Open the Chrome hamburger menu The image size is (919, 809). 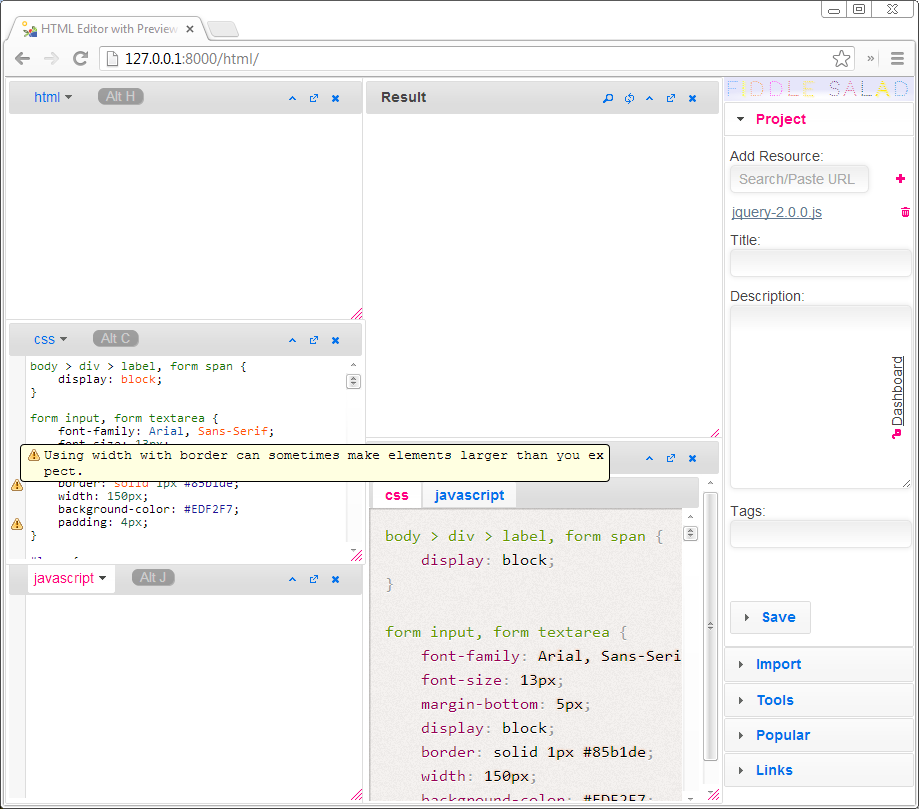pyautogui.click(x=897, y=59)
